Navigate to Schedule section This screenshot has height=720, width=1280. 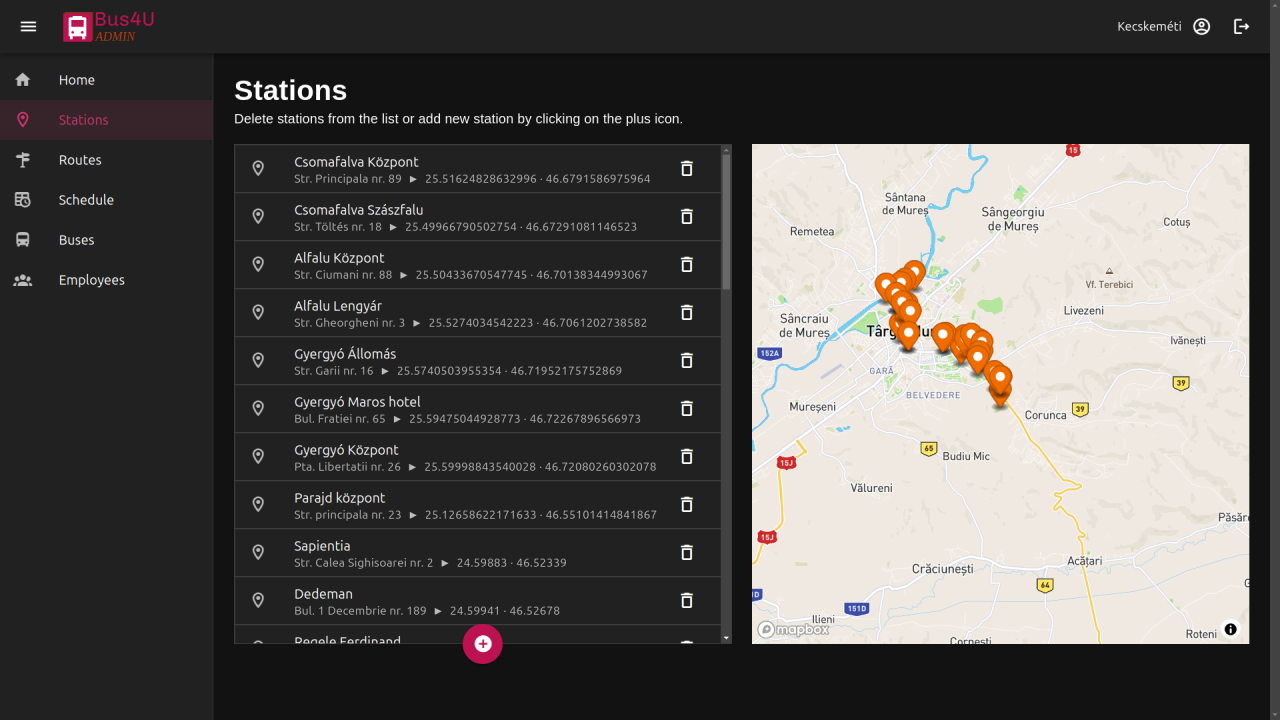pyautogui.click(x=86, y=200)
